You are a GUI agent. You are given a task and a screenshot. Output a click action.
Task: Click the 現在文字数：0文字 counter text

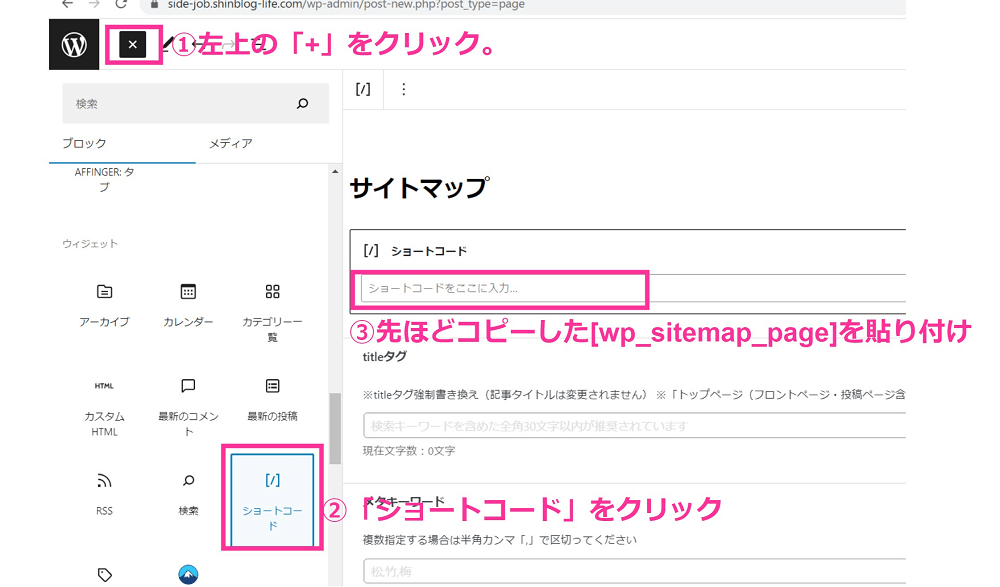[409, 451]
